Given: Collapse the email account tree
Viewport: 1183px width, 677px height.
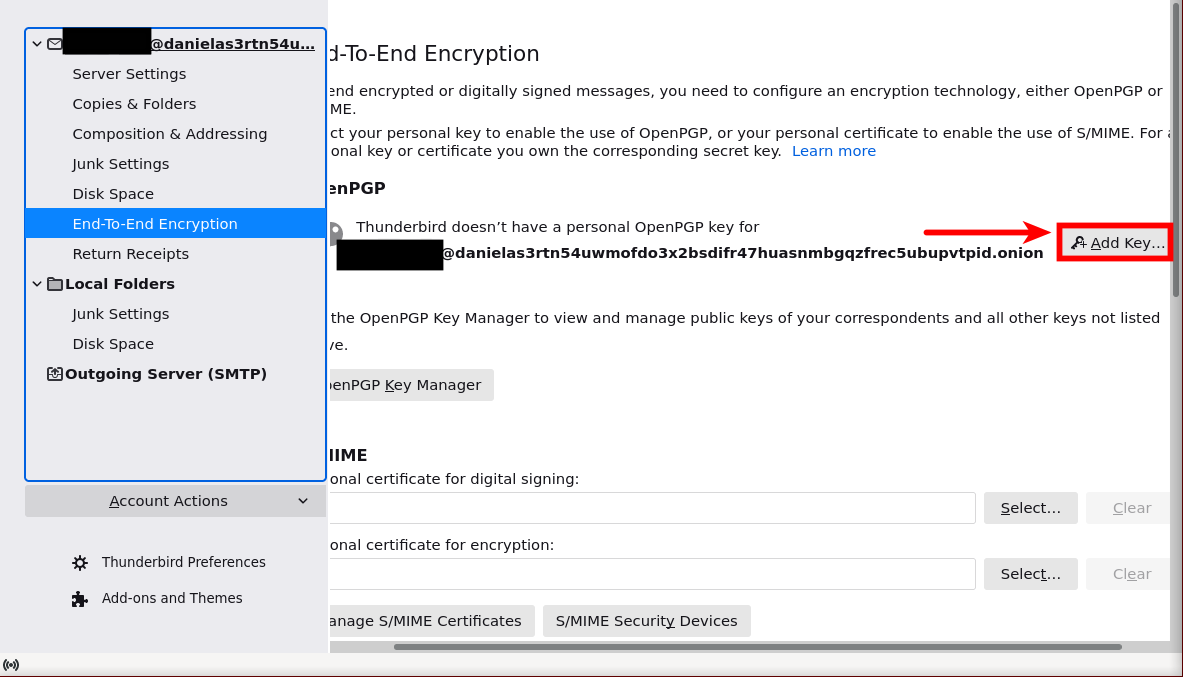Looking at the screenshot, I should tap(37, 44).
